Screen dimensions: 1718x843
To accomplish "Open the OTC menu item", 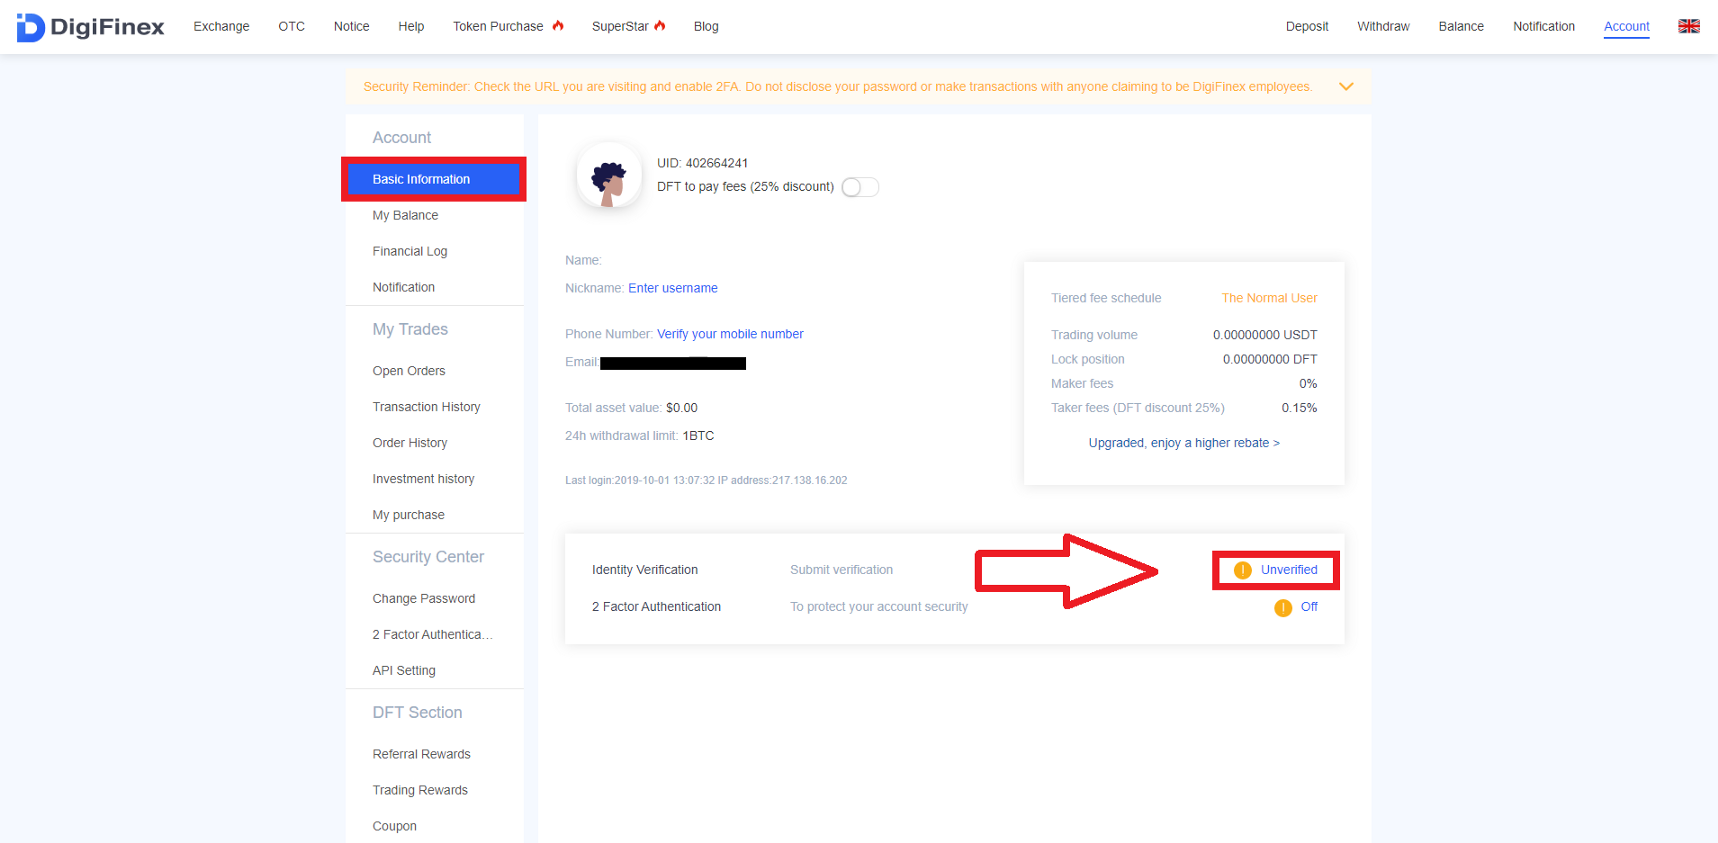I will (291, 26).
